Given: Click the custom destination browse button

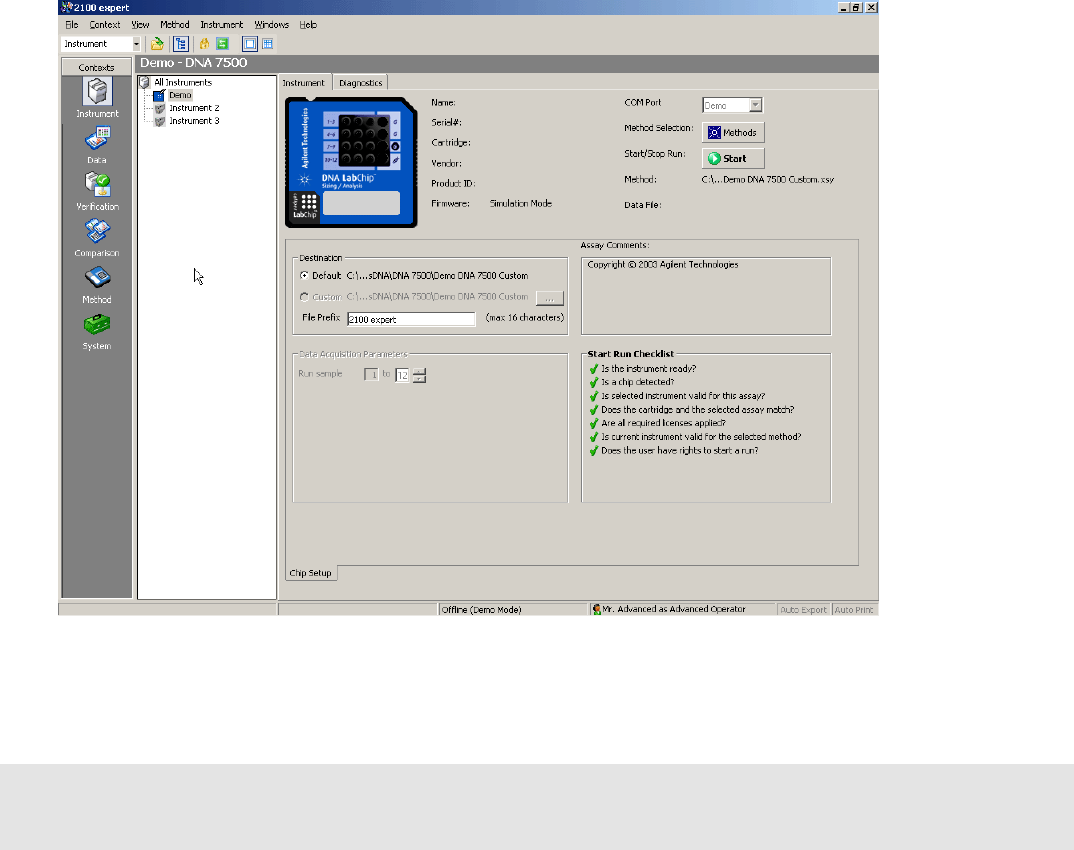Looking at the screenshot, I should 549,298.
